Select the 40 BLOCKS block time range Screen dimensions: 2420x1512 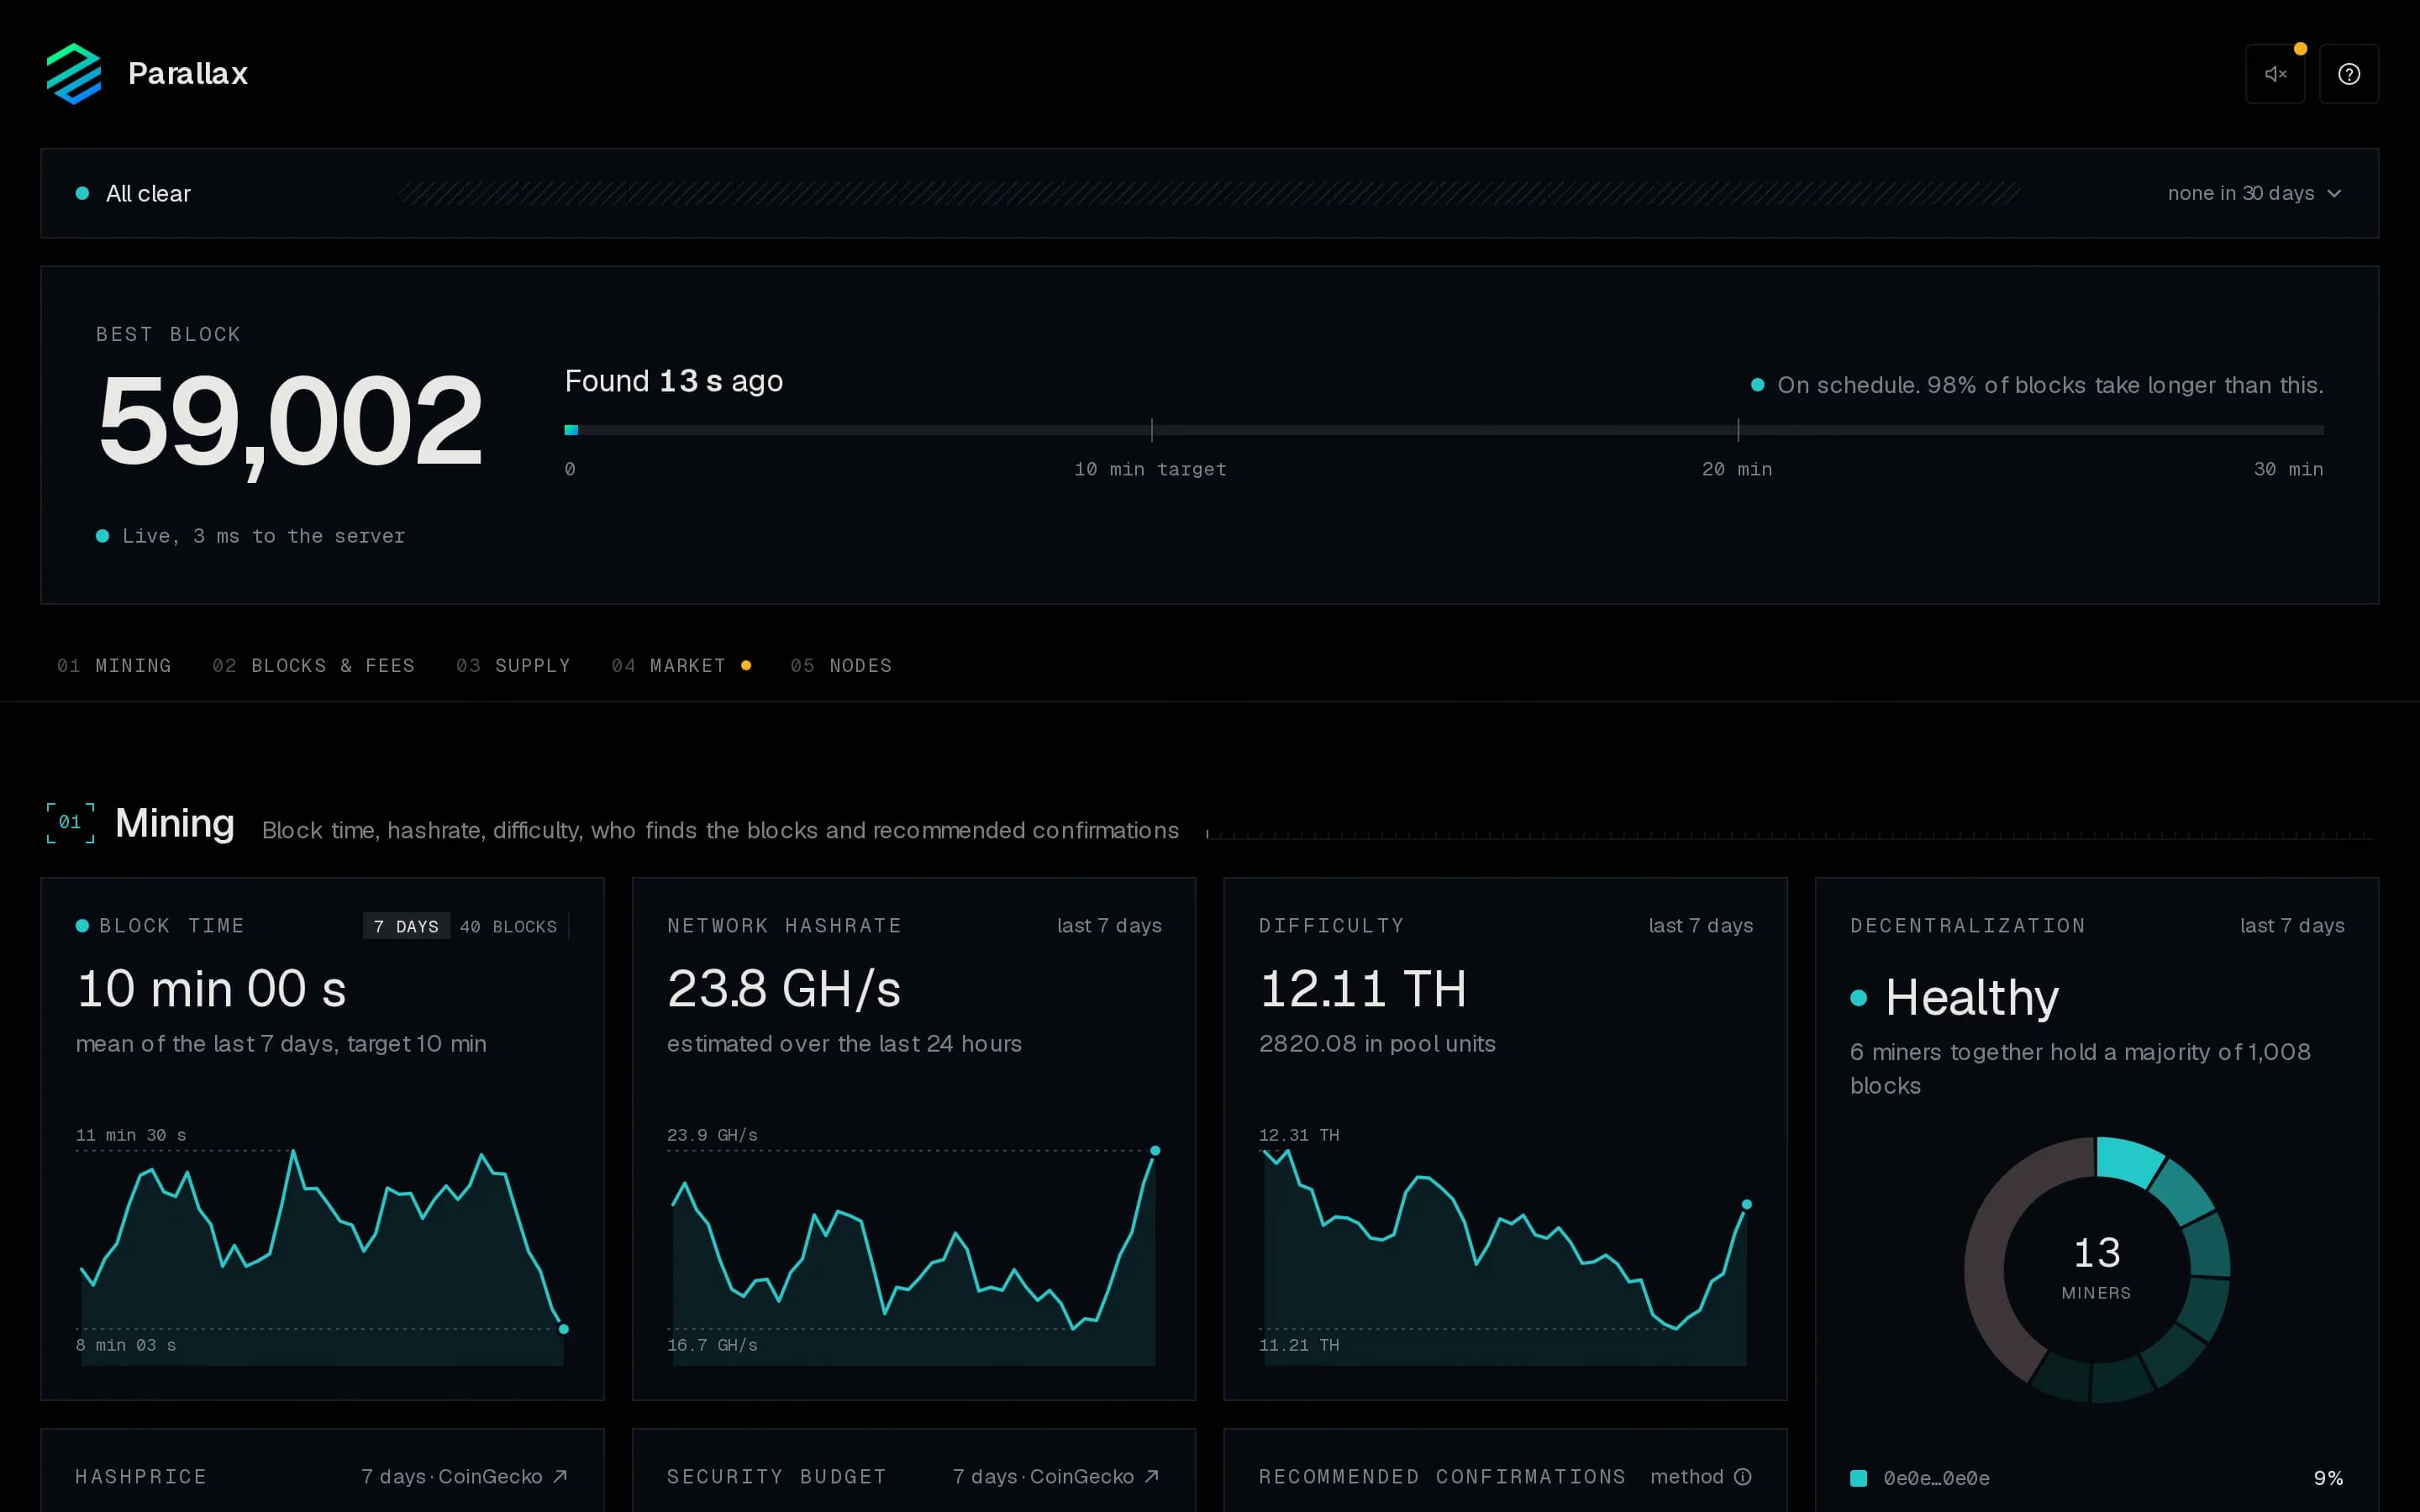pos(508,926)
